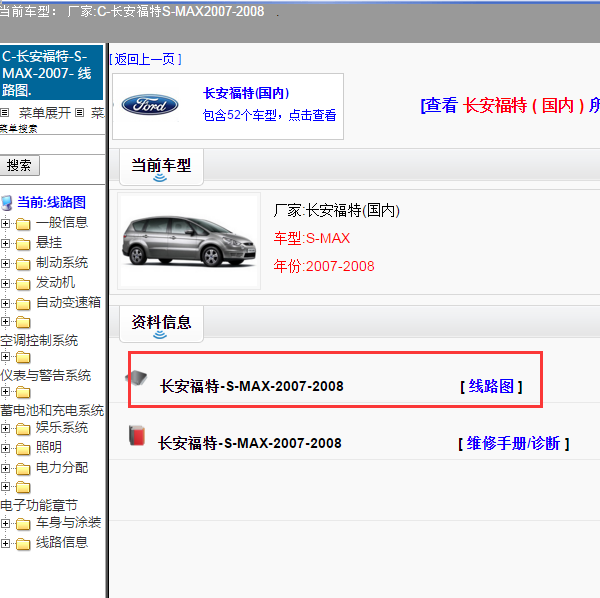Click the 厂家:长安福特(国内) text

tap(337, 210)
